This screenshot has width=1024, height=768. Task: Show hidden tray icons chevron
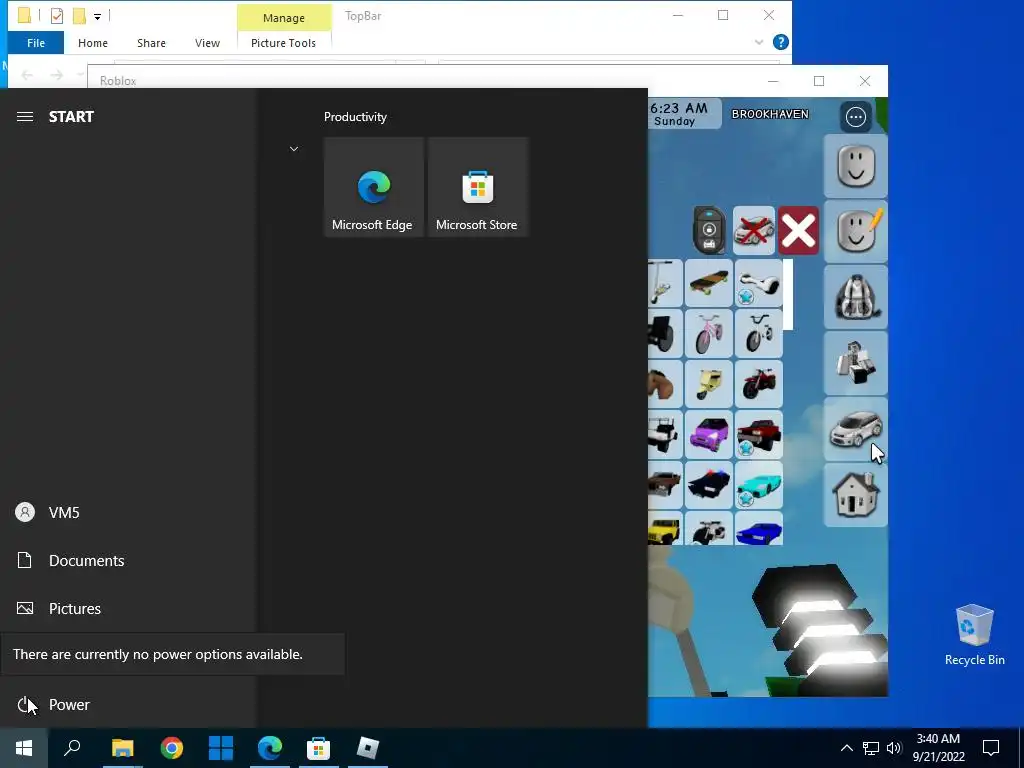pyautogui.click(x=846, y=748)
